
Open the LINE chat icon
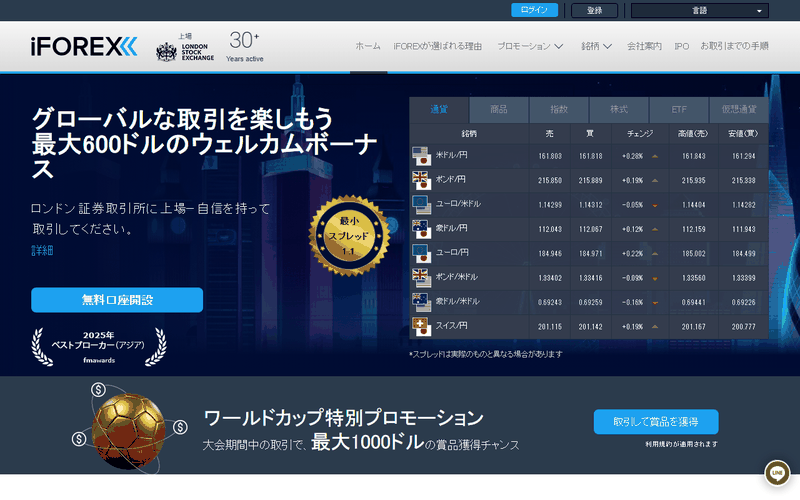pyautogui.click(x=777, y=473)
